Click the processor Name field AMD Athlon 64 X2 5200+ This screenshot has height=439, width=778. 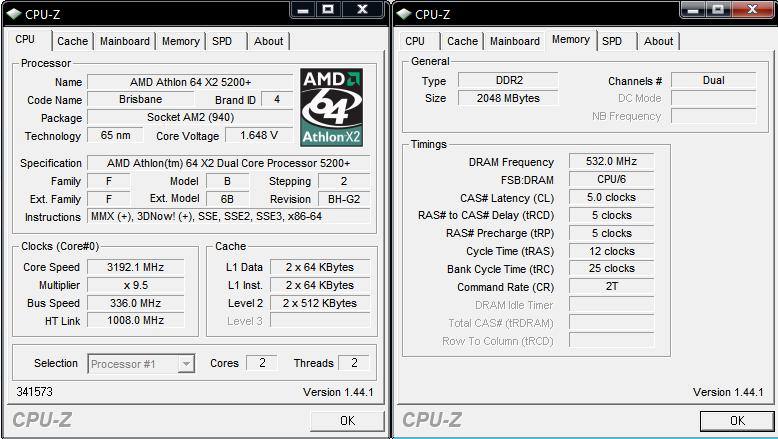pos(191,82)
